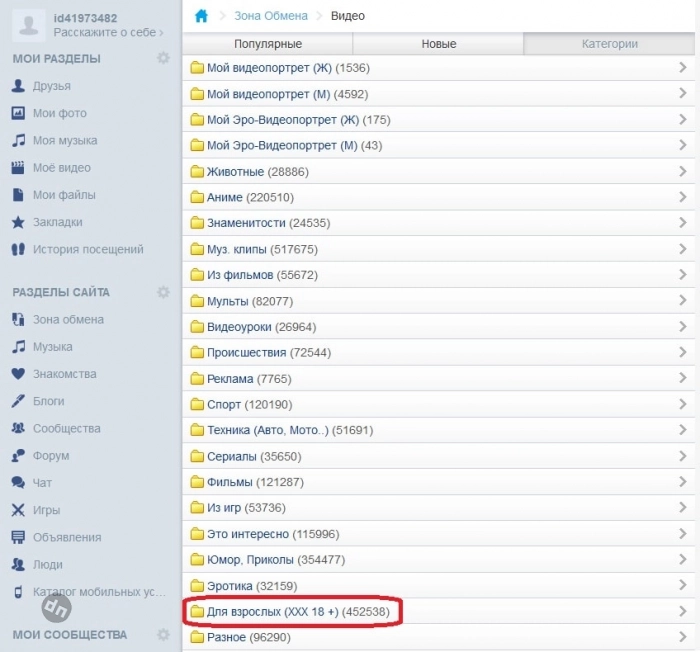Click the user avatar thumbnail
Image resolution: width=700 pixels, height=652 pixels.
click(x=29, y=25)
